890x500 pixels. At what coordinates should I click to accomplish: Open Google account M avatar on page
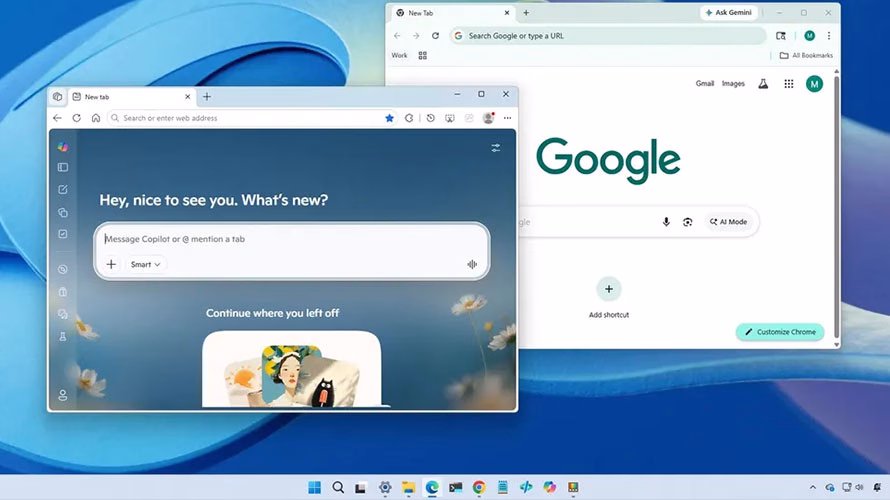[815, 84]
